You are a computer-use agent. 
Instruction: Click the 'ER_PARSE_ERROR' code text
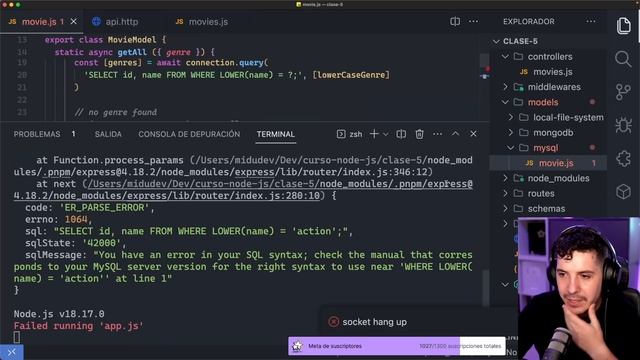[x=104, y=208]
